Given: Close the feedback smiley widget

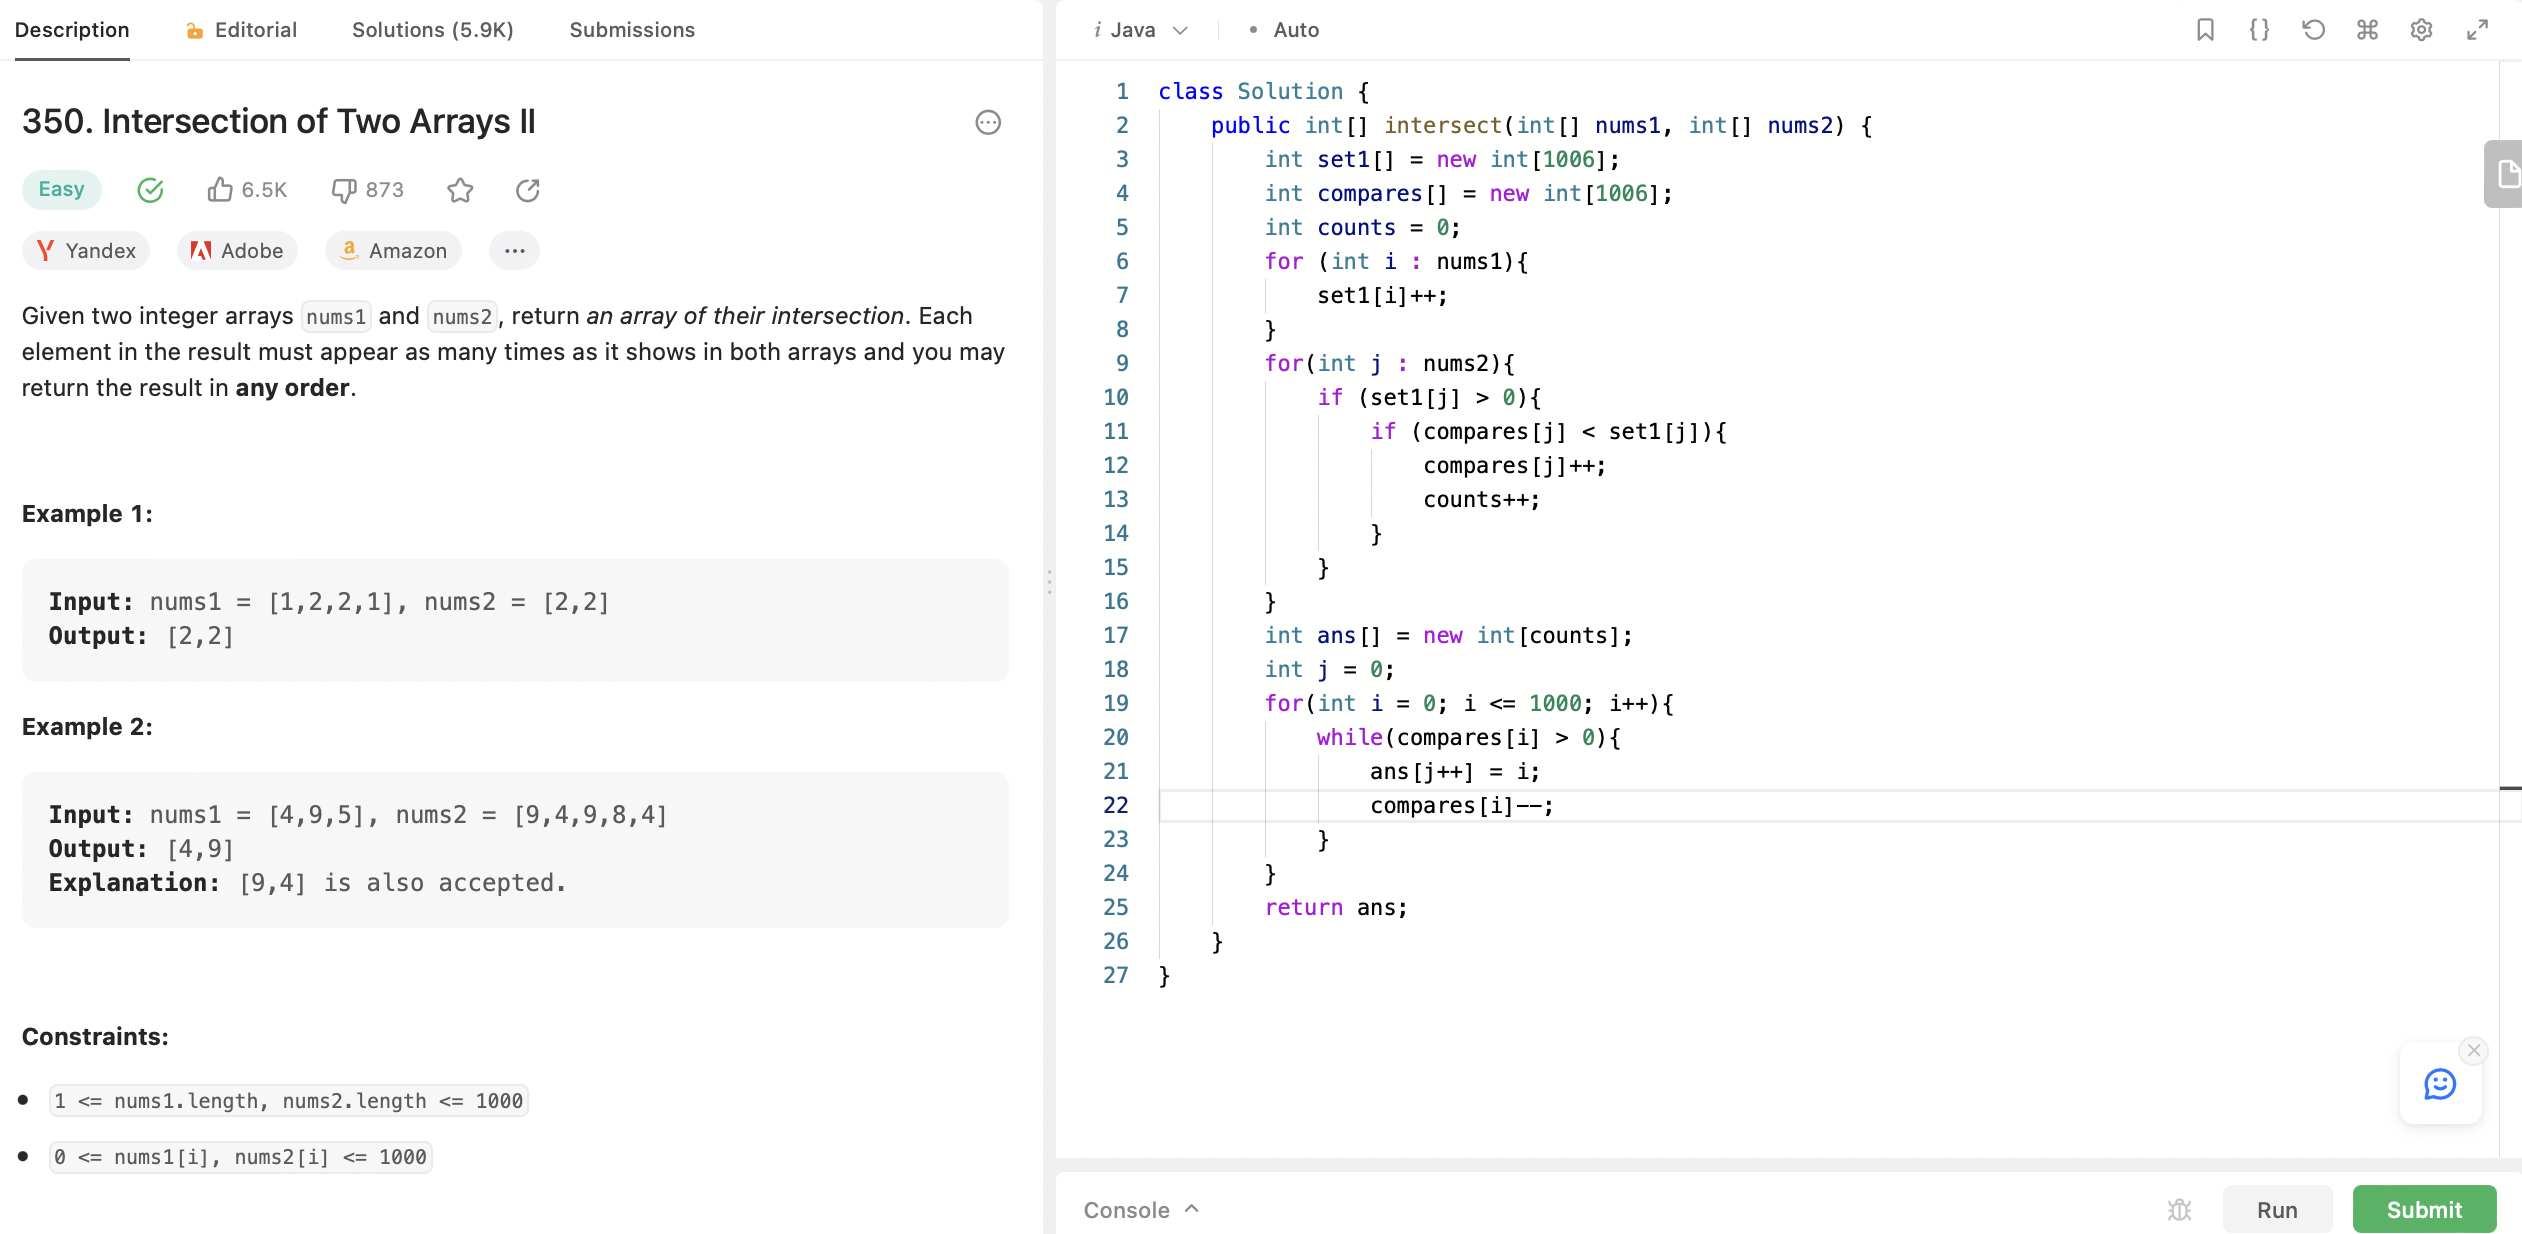Looking at the screenshot, I should pos(2474,1050).
